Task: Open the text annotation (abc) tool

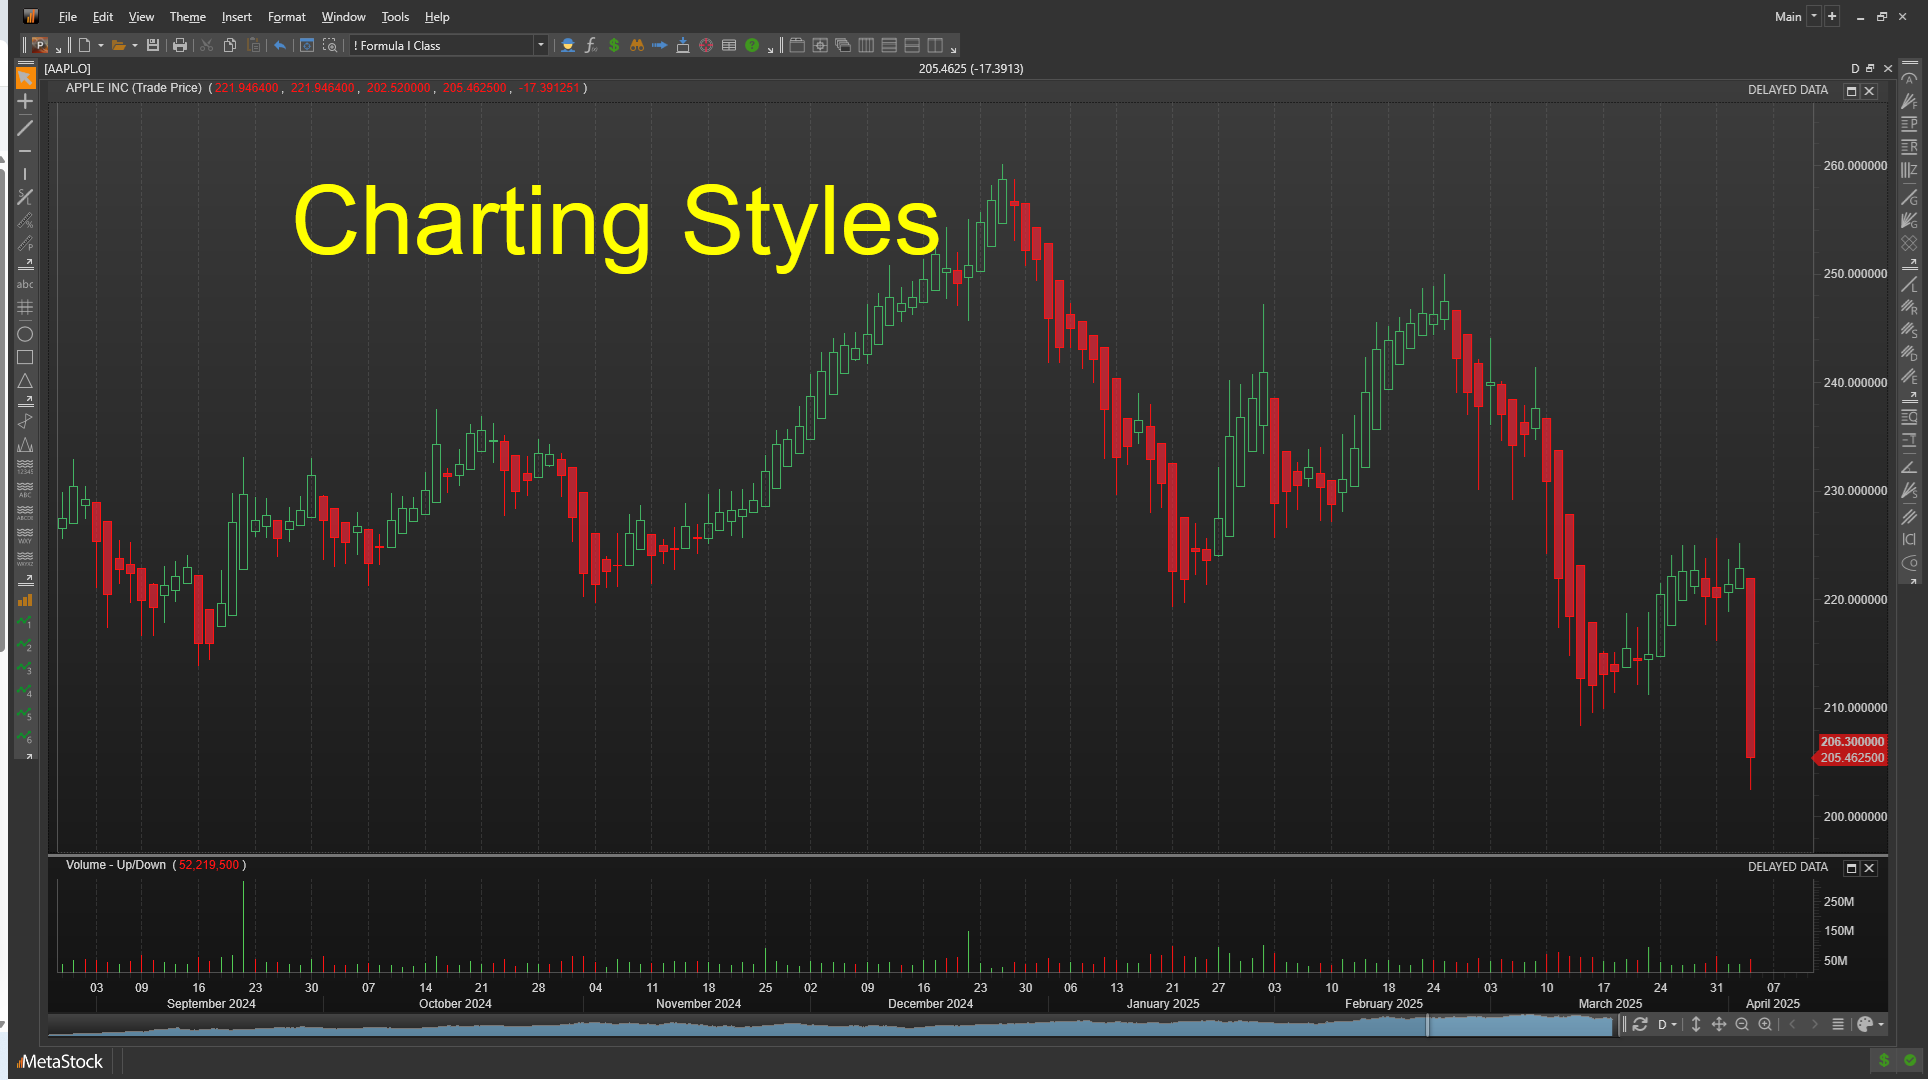Action: pos(26,283)
